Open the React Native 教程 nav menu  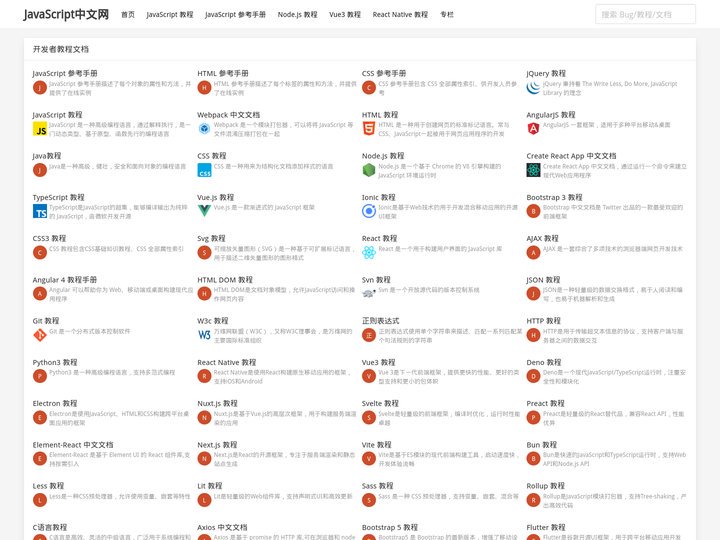point(400,15)
